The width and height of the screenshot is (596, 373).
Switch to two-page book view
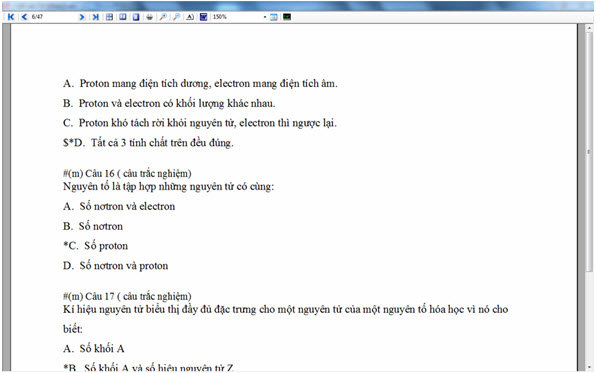[123, 17]
